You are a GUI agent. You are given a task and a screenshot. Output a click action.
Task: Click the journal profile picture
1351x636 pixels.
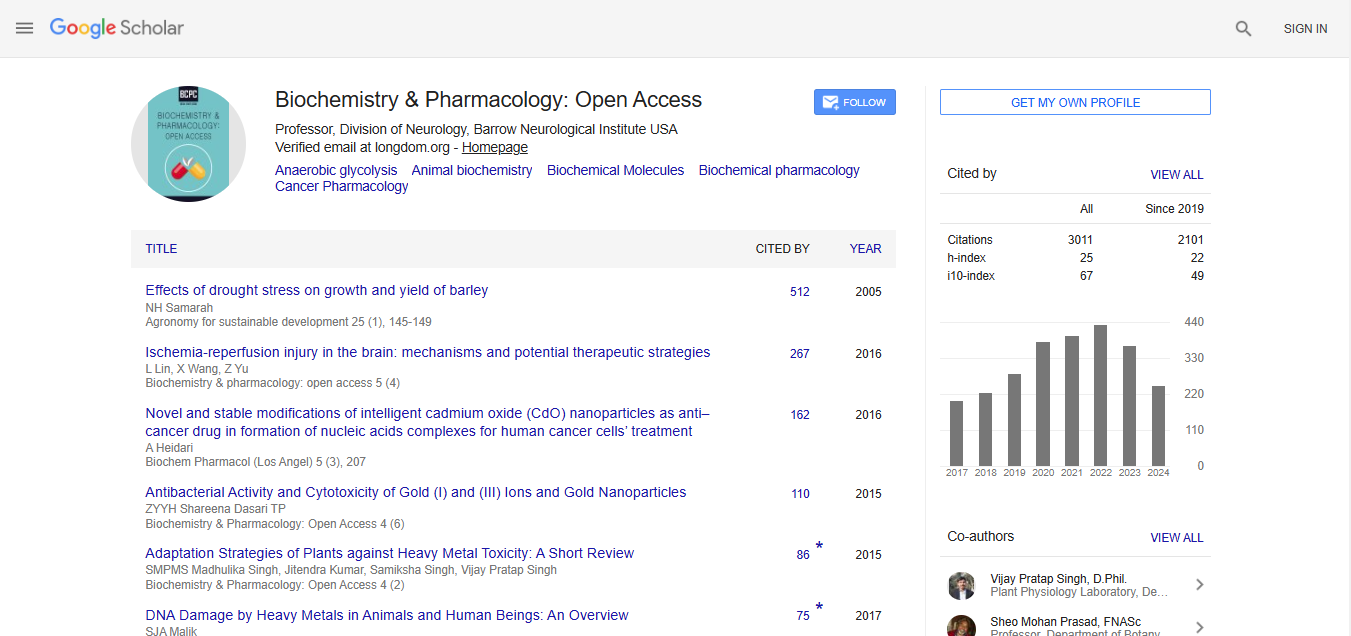[188, 144]
